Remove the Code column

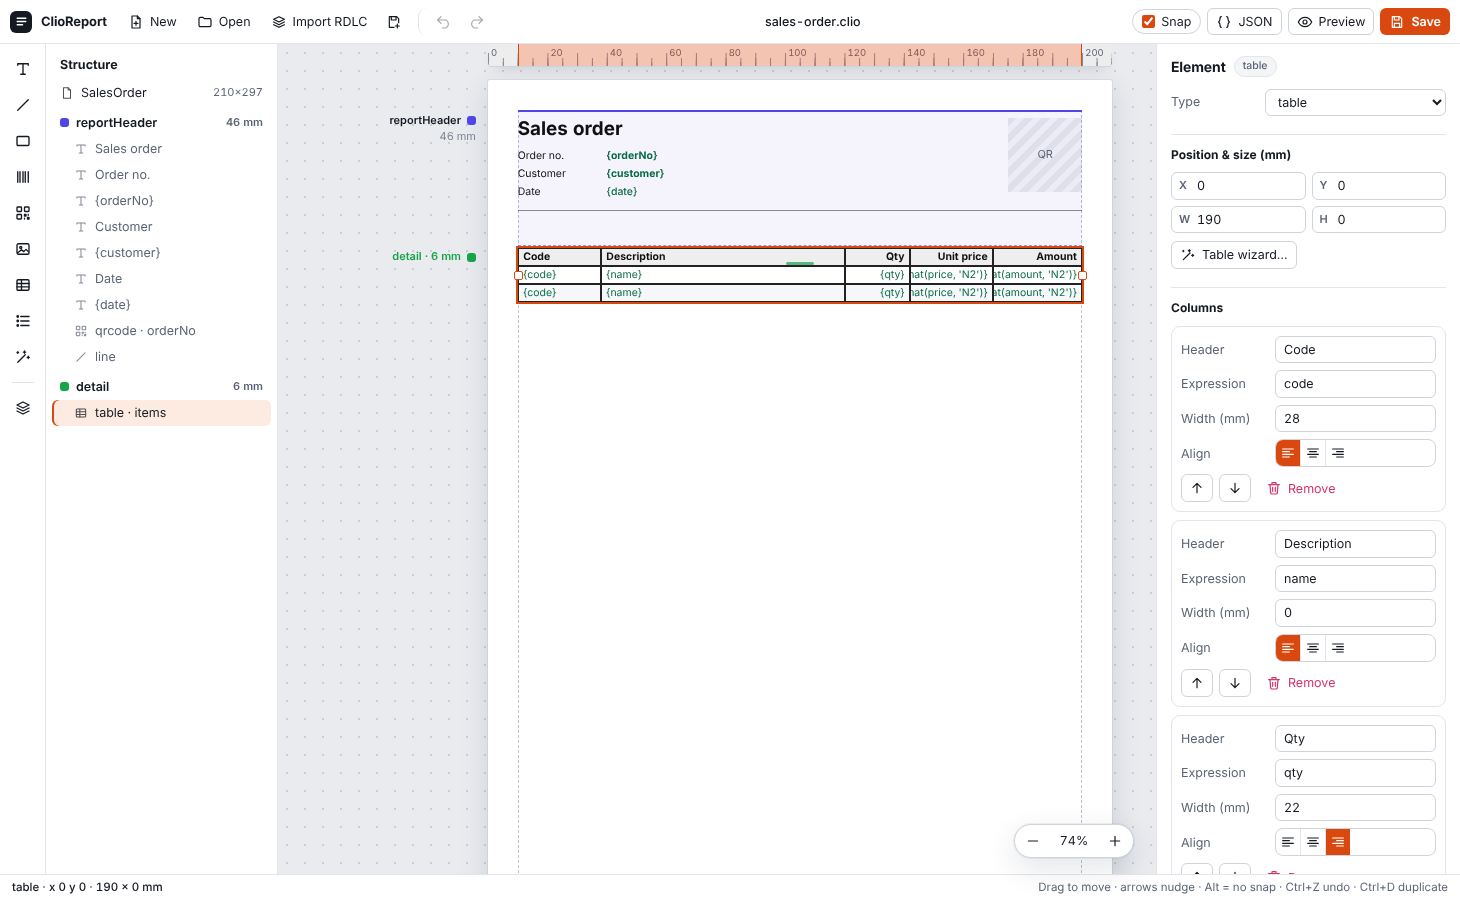click(1302, 489)
